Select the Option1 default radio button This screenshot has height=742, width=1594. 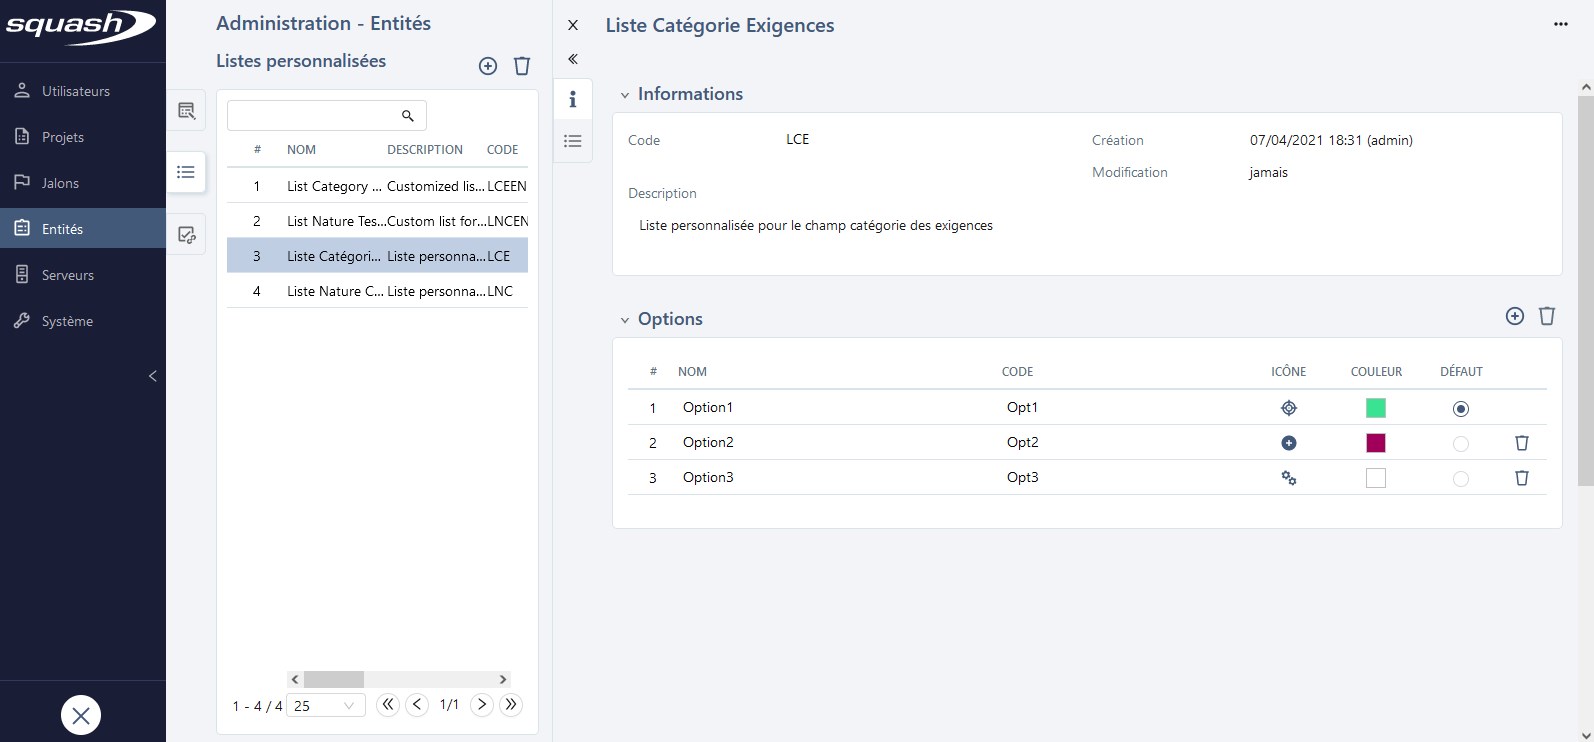click(x=1461, y=409)
